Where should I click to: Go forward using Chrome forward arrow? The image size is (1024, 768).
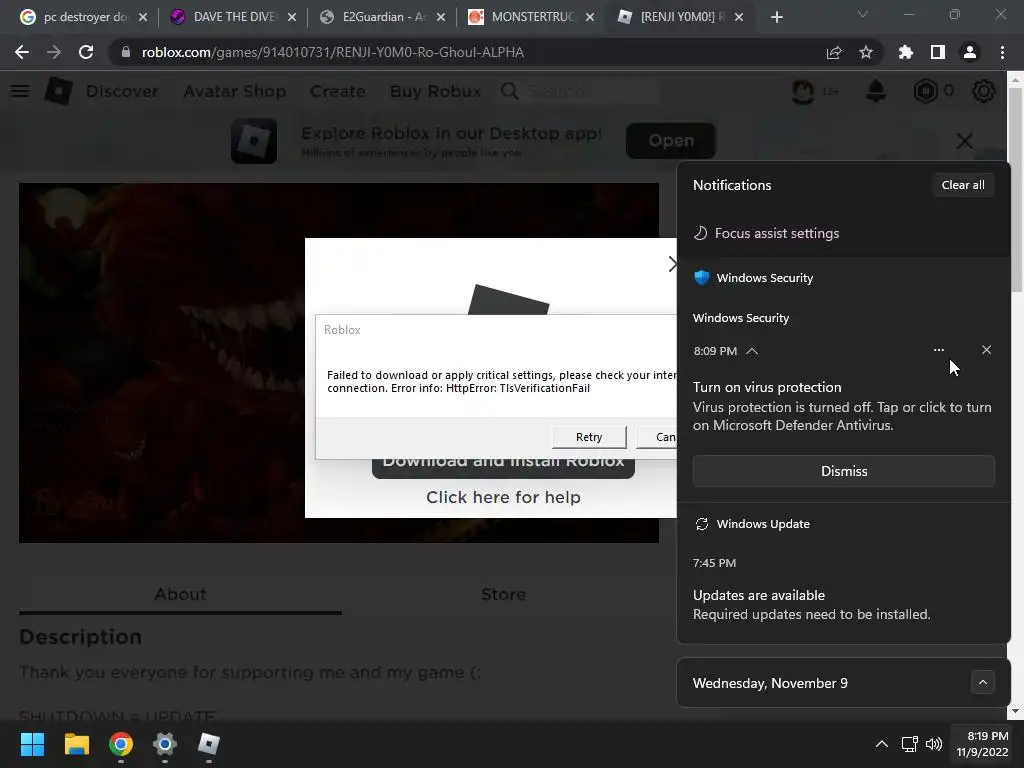(54, 52)
